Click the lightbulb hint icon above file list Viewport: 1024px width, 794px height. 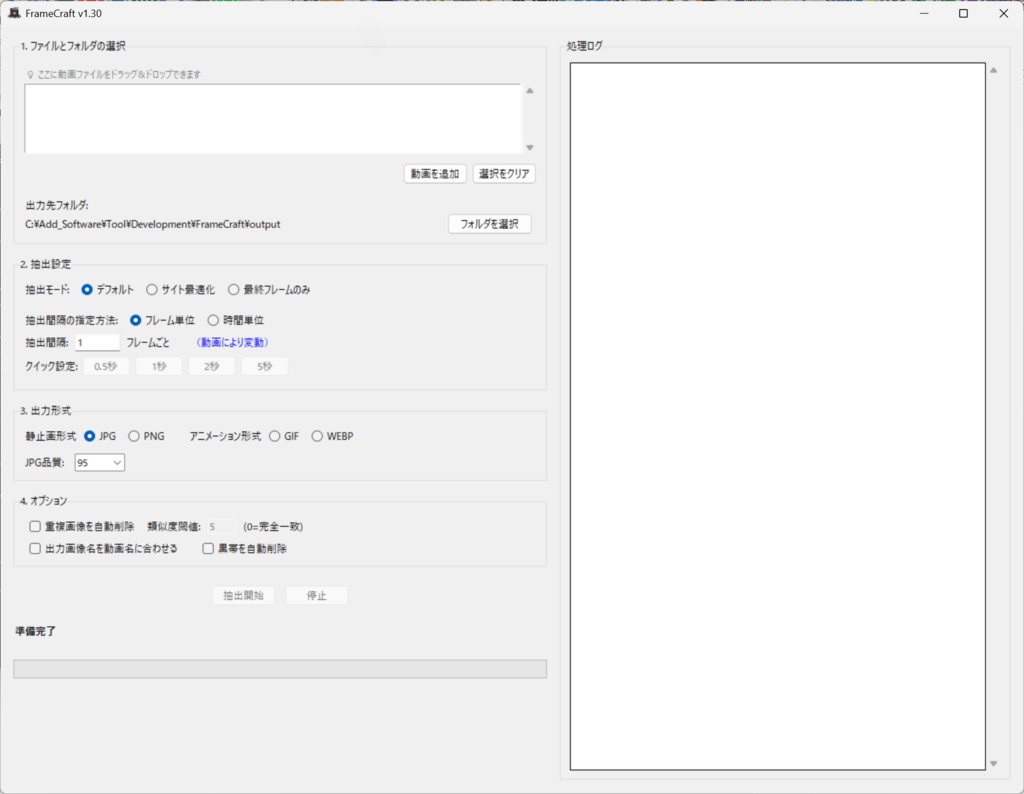pos(30,75)
